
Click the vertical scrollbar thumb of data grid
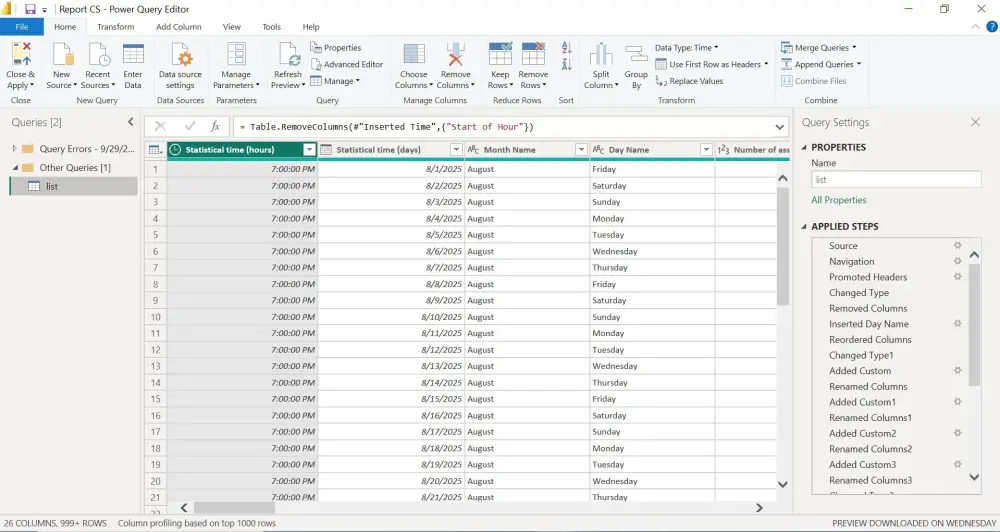[783, 246]
